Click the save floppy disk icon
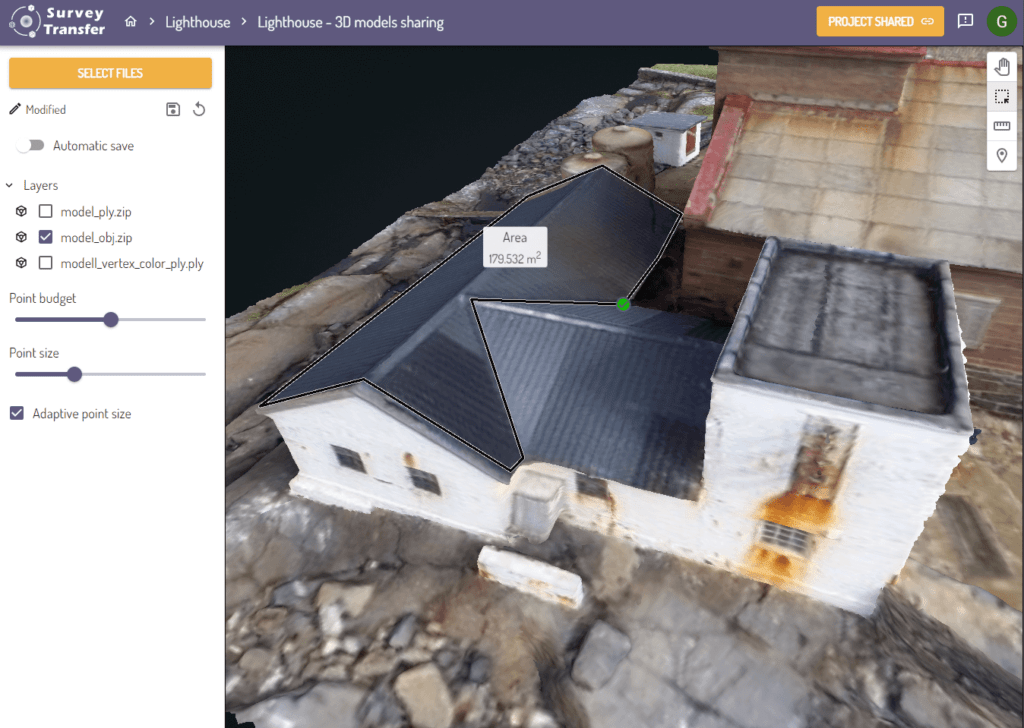Screen dimensions: 1024x728 coord(173,109)
